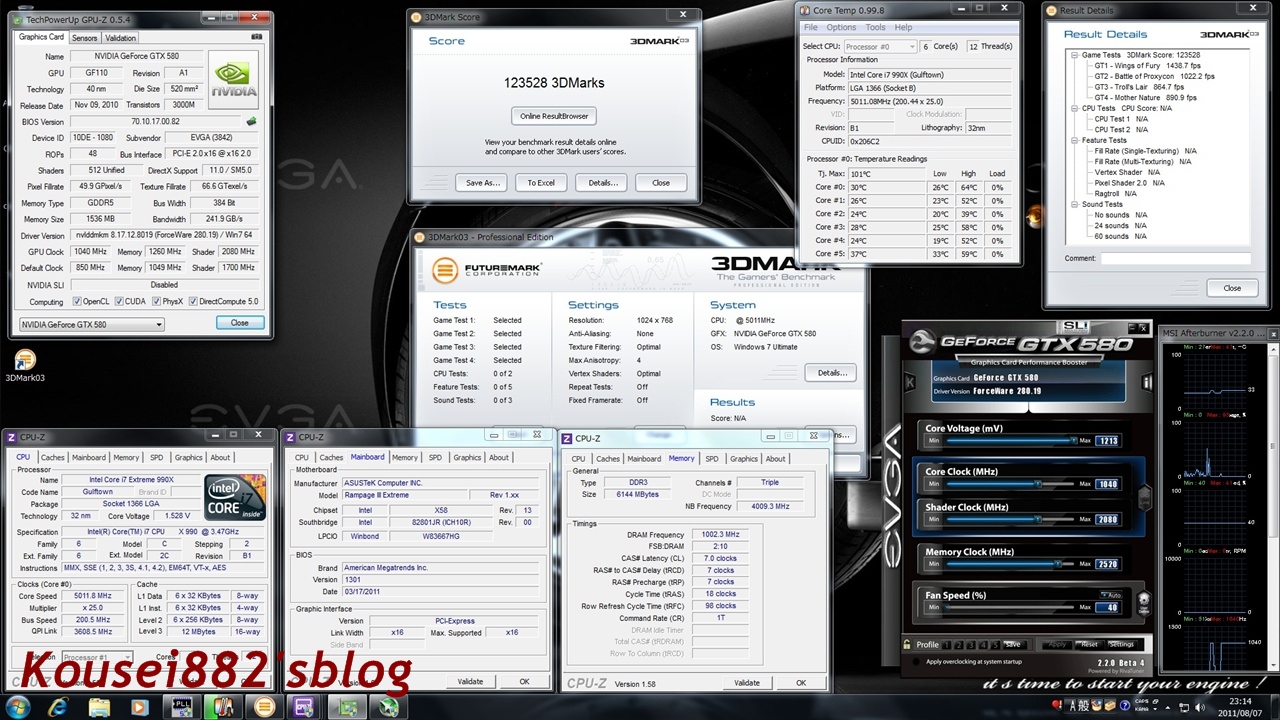Click the Link clocks button in EVGA Precision
The image size is (1280, 720).
[1144, 497]
